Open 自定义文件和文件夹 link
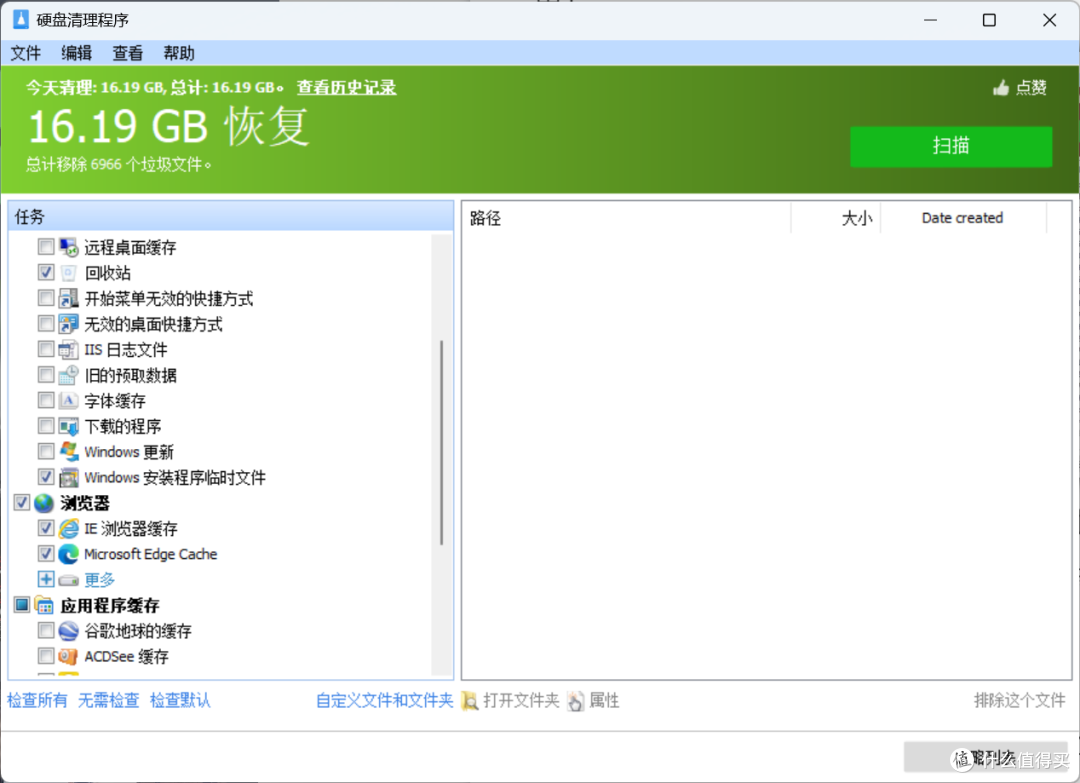This screenshot has height=783, width=1080. point(384,700)
